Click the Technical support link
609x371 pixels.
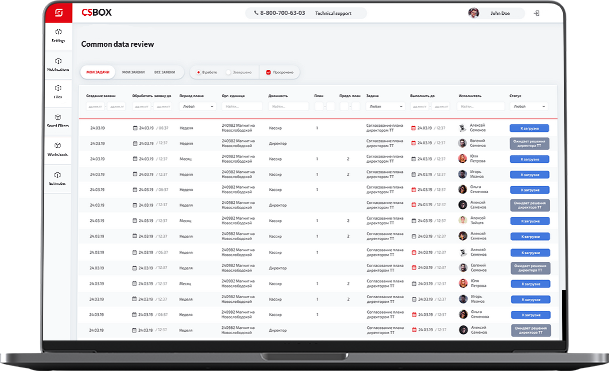(x=333, y=13)
